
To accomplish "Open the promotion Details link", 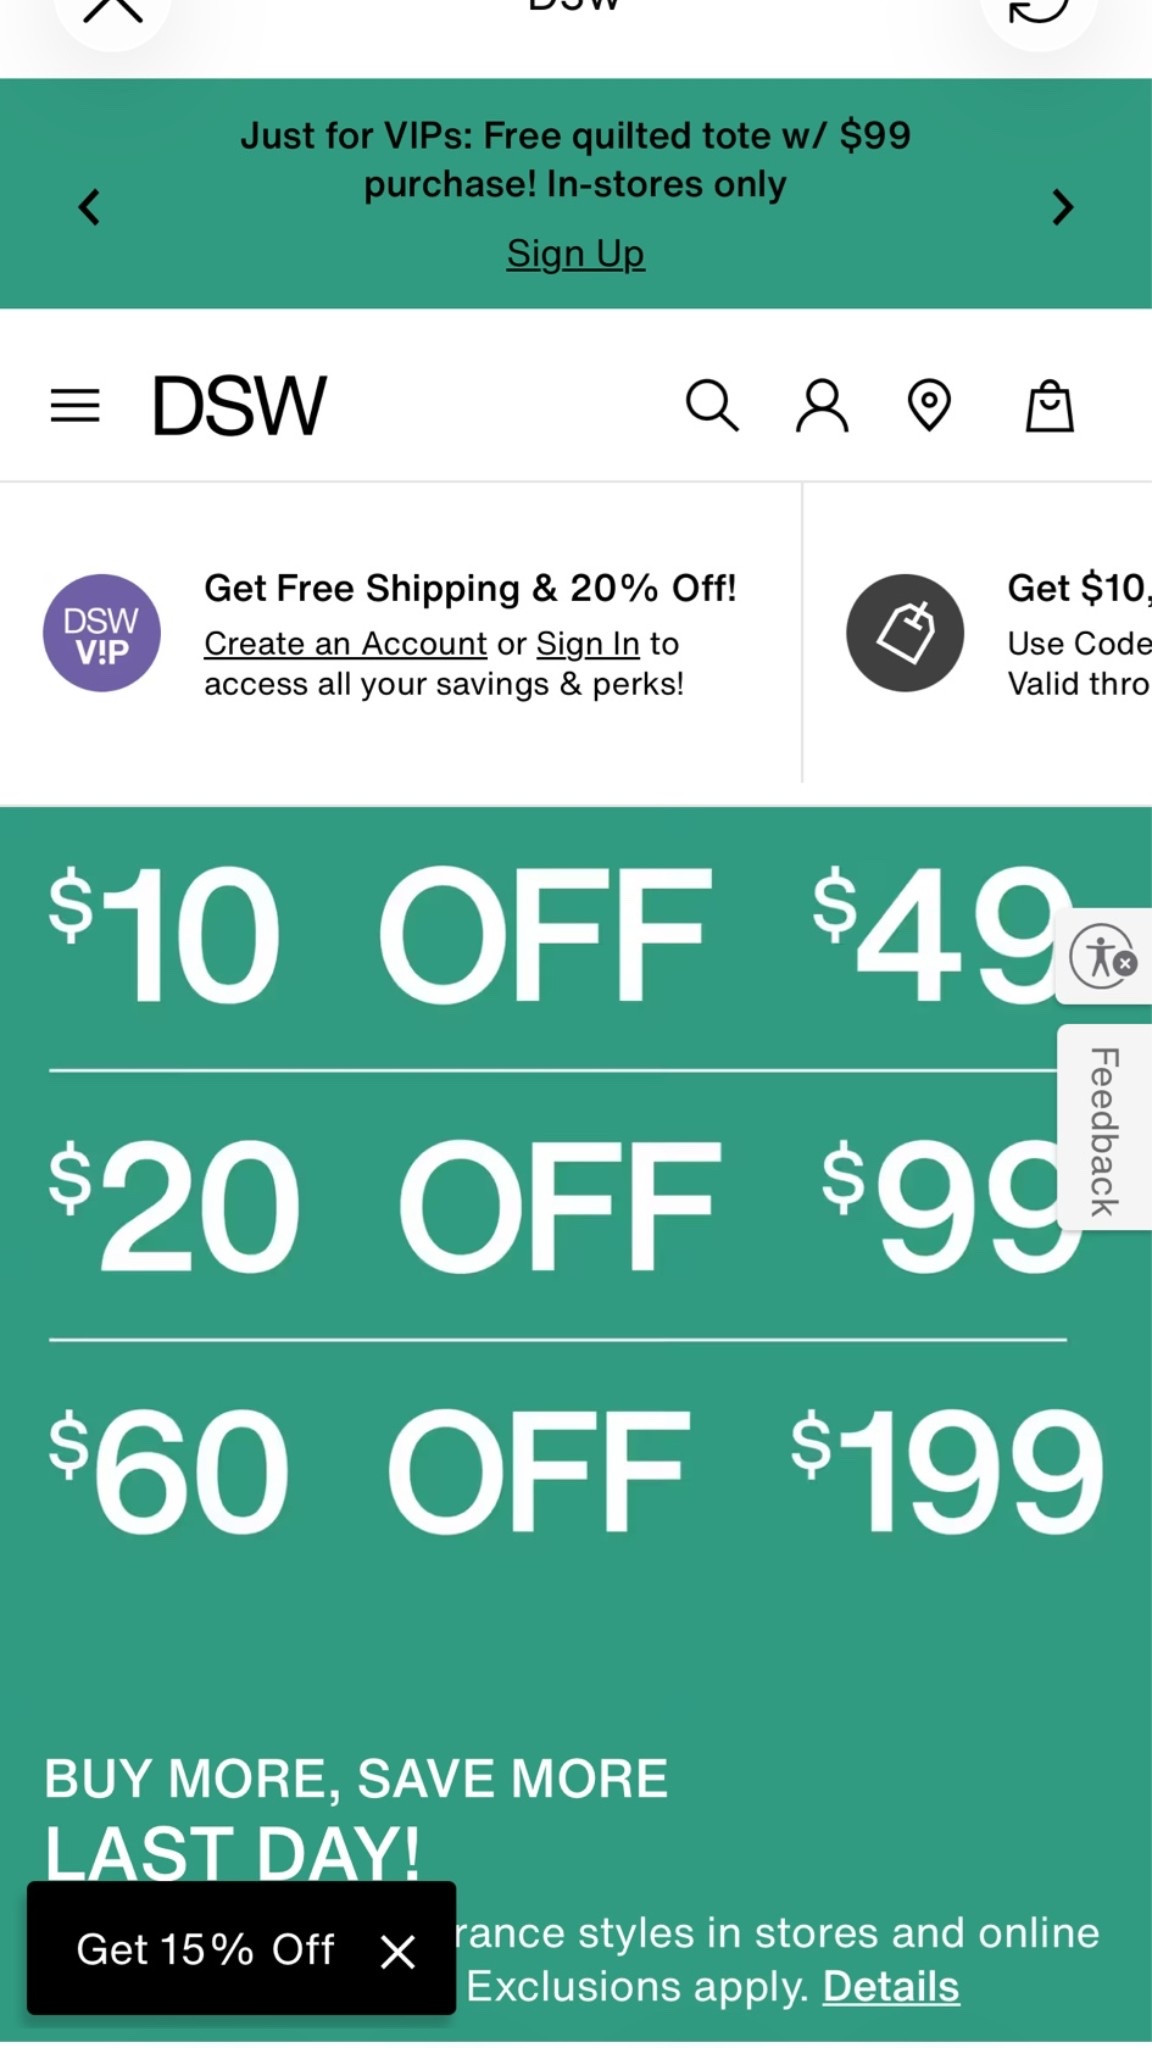I will (891, 1987).
